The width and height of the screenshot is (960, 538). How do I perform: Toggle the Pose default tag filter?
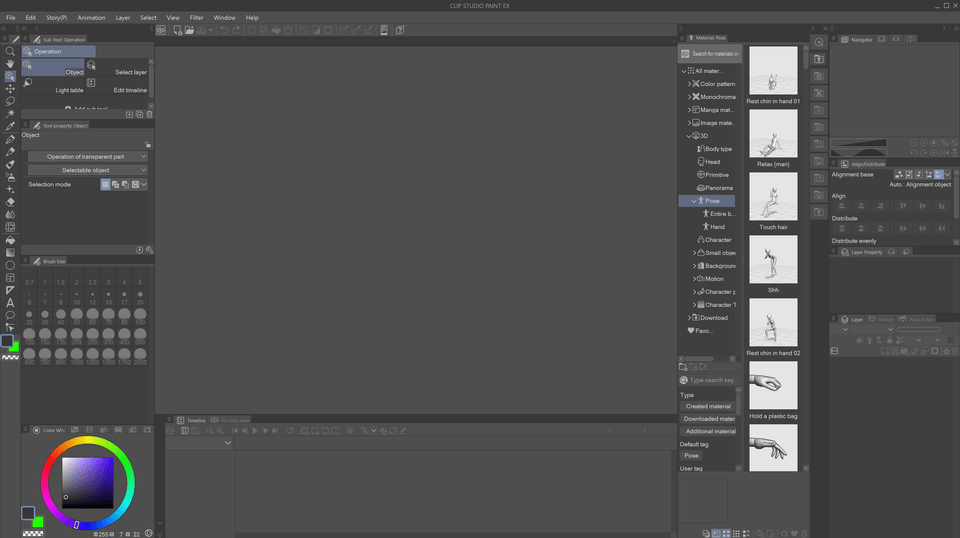click(x=691, y=455)
